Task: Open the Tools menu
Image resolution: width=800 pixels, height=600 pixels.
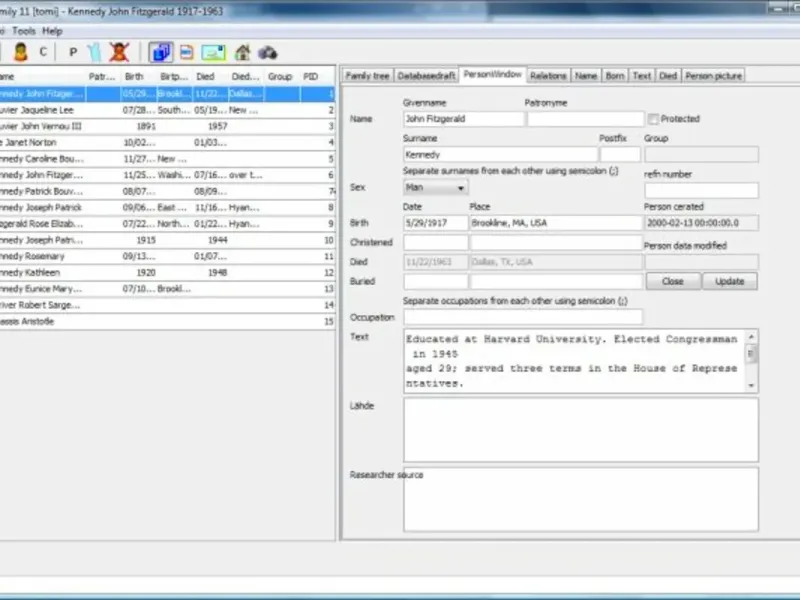Action: 24,31
